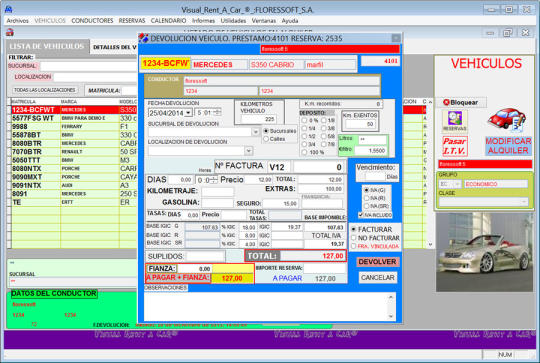Image resolution: width=540 pixels, height=363 pixels.
Task: Click the SUPLIDOS input field
Action: [x=206, y=256]
